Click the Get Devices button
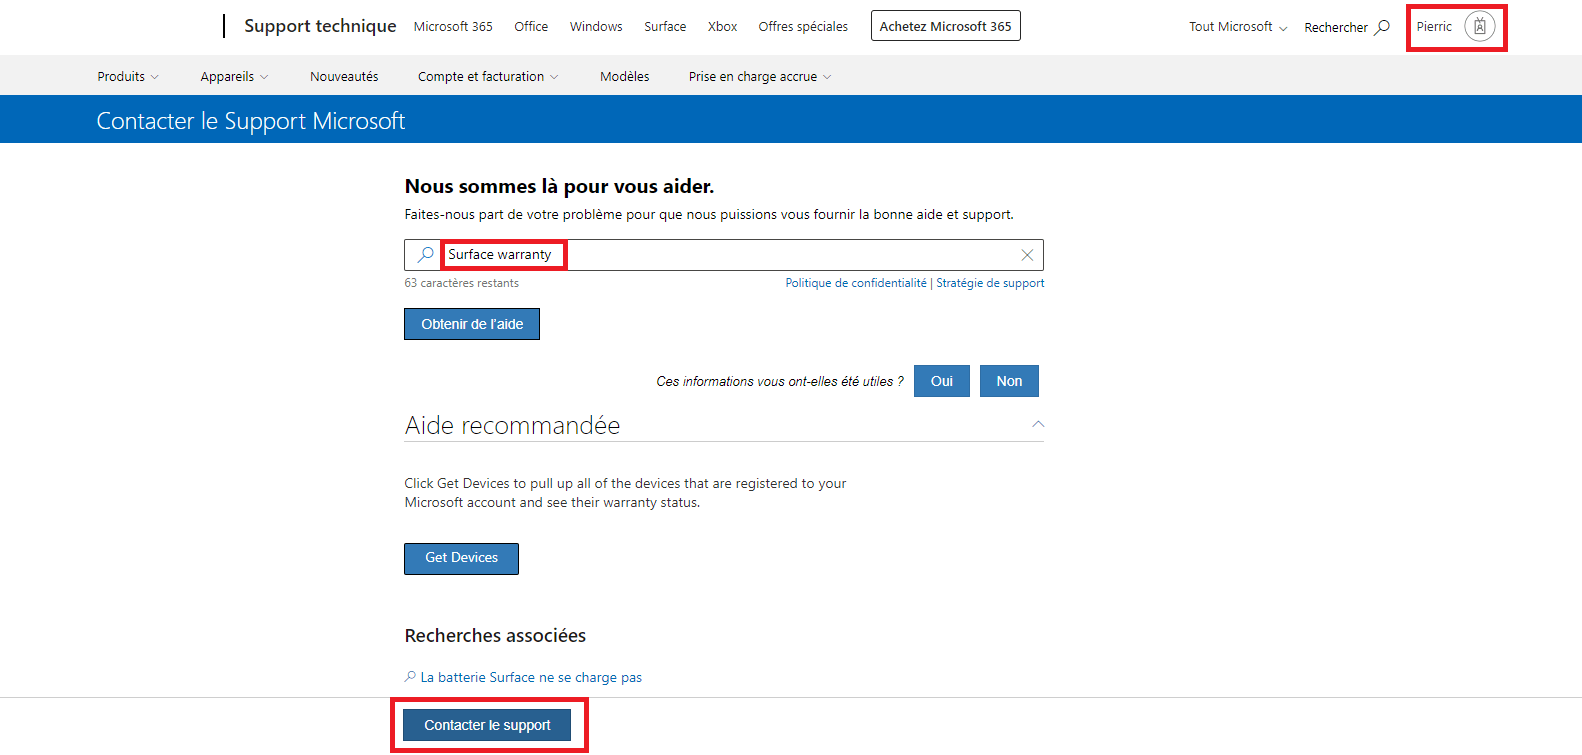The width and height of the screenshot is (1582, 755). [x=461, y=558]
